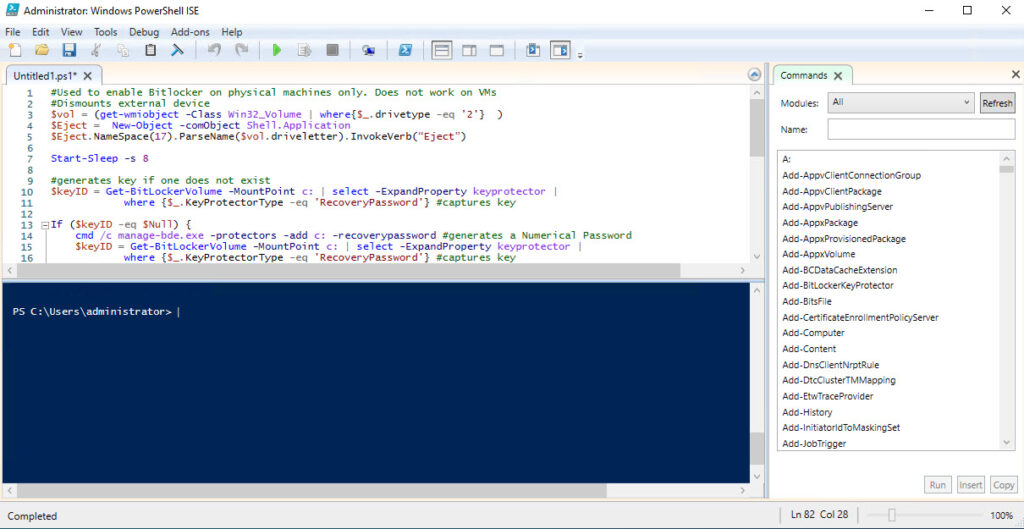Open the File menu
The height and width of the screenshot is (529, 1024).
point(12,31)
